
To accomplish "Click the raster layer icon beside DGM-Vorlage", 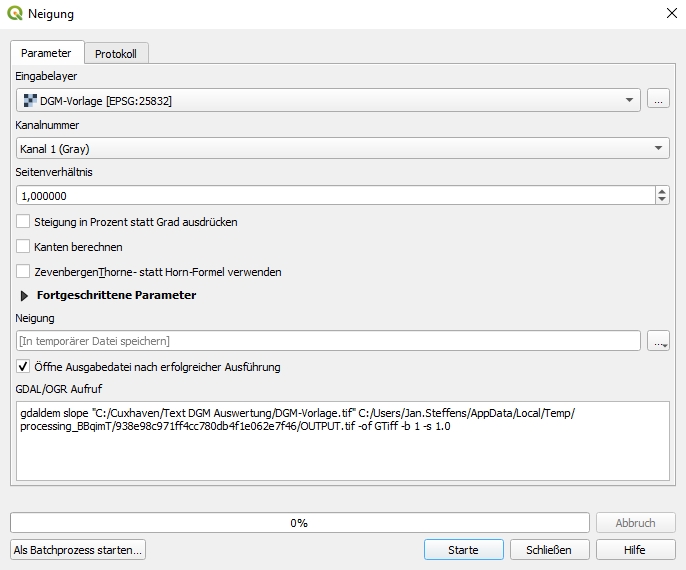I will [x=29, y=100].
